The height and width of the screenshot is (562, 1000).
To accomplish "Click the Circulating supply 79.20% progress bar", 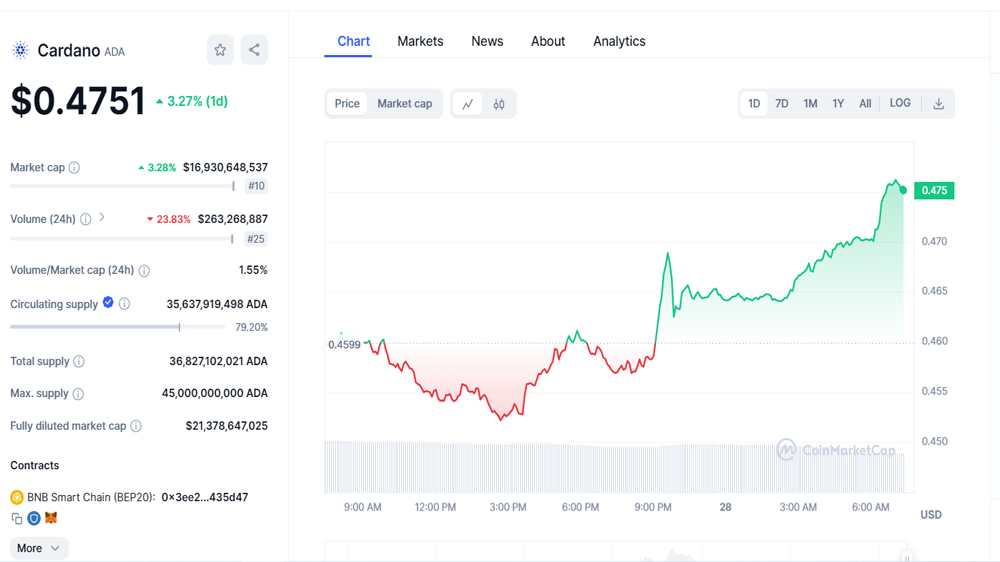I will 117,327.
